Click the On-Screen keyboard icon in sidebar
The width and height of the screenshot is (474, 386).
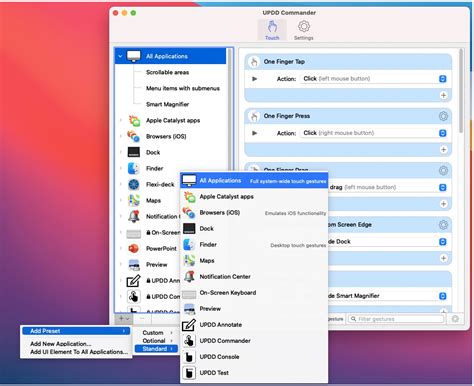(134, 234)
